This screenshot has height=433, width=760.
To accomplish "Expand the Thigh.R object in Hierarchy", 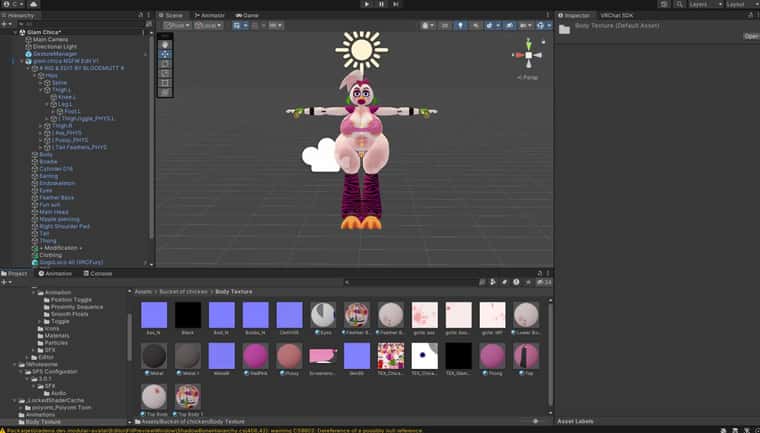I will tap(41, 126).
